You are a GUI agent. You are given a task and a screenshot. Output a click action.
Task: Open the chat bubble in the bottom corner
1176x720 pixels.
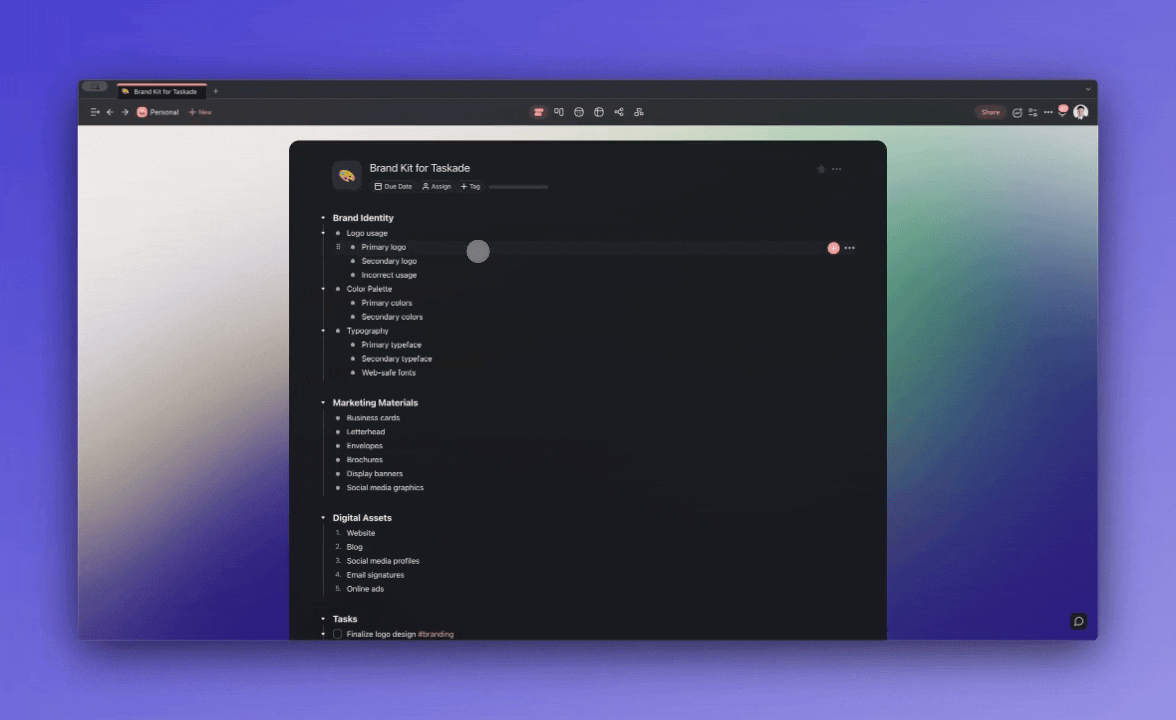pos(1079,621)
